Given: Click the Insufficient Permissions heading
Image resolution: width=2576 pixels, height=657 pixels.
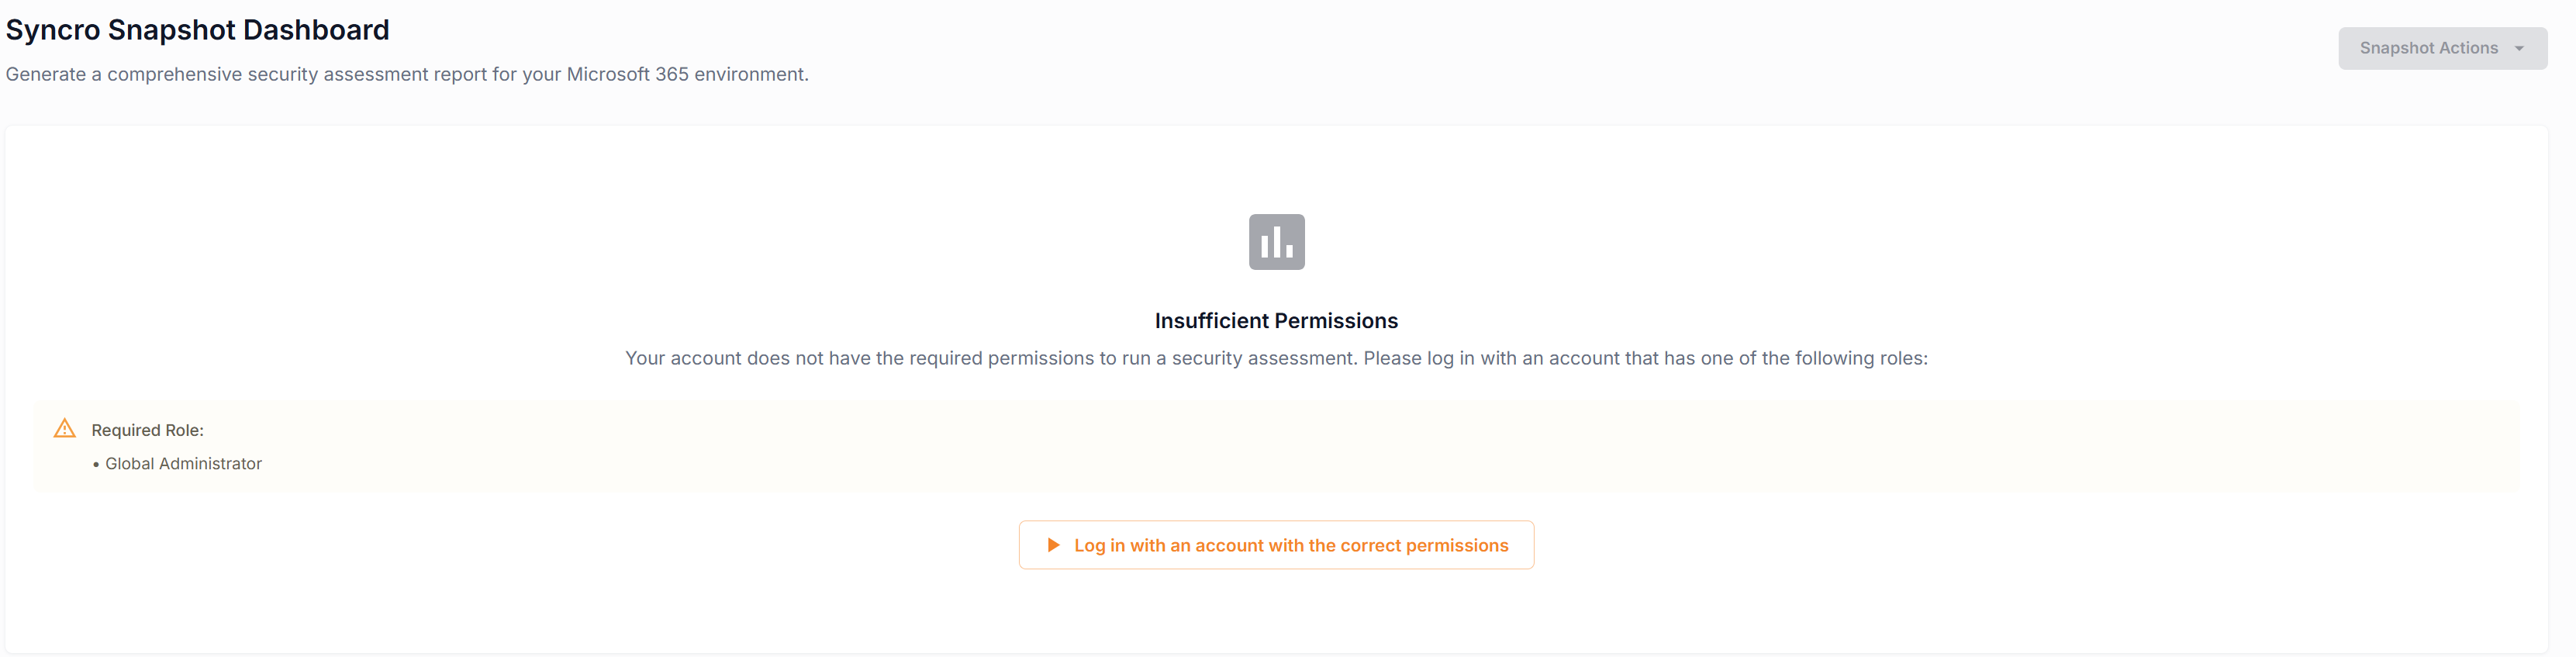Looking at the screenshot, I should coord(1276,321).
